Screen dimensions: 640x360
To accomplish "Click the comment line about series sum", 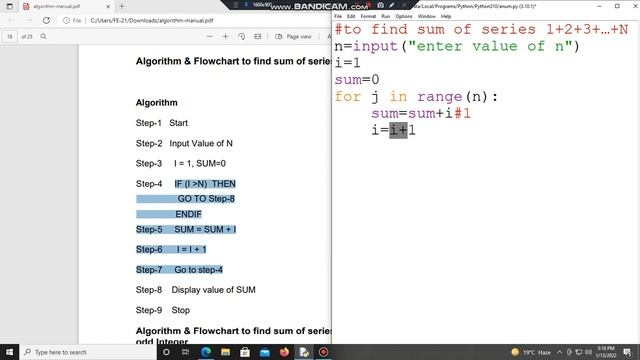I will [x=481, y=29].
